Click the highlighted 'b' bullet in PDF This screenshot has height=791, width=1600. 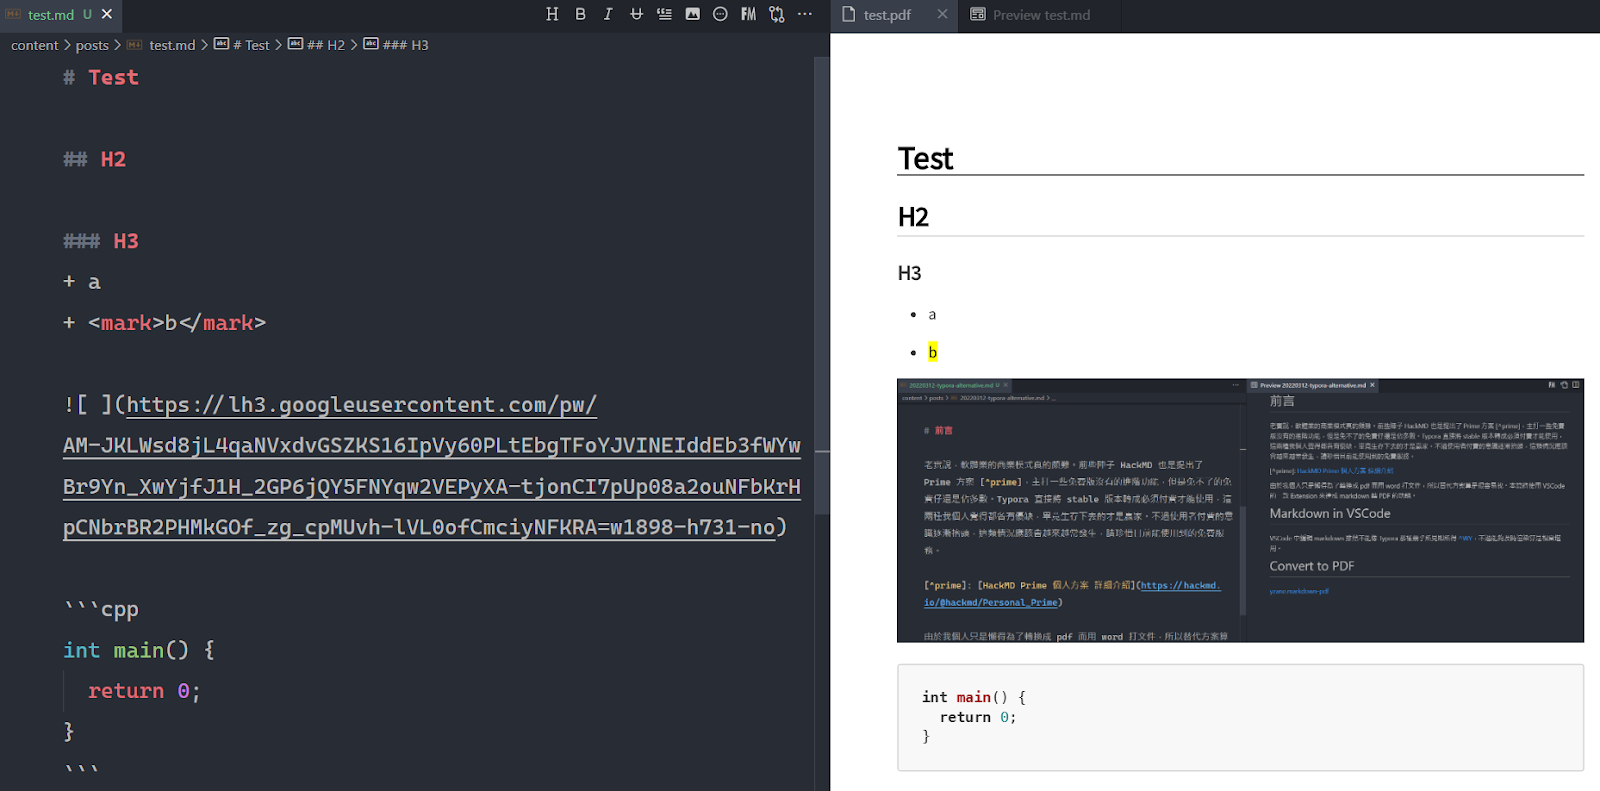(x=932, y=352)
